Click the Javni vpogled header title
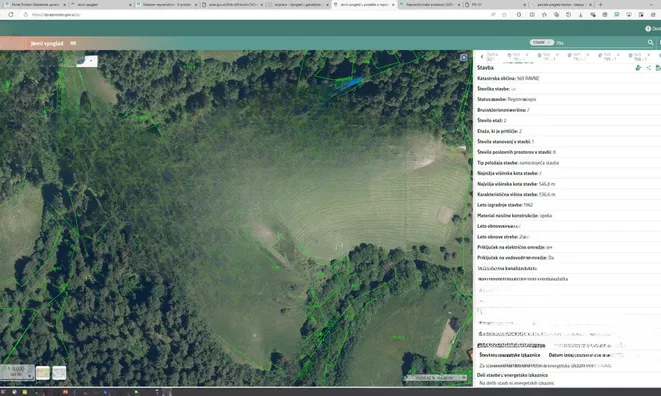This screenshot has width=661, height=396. pyautogui.click(x=47, y=43)
